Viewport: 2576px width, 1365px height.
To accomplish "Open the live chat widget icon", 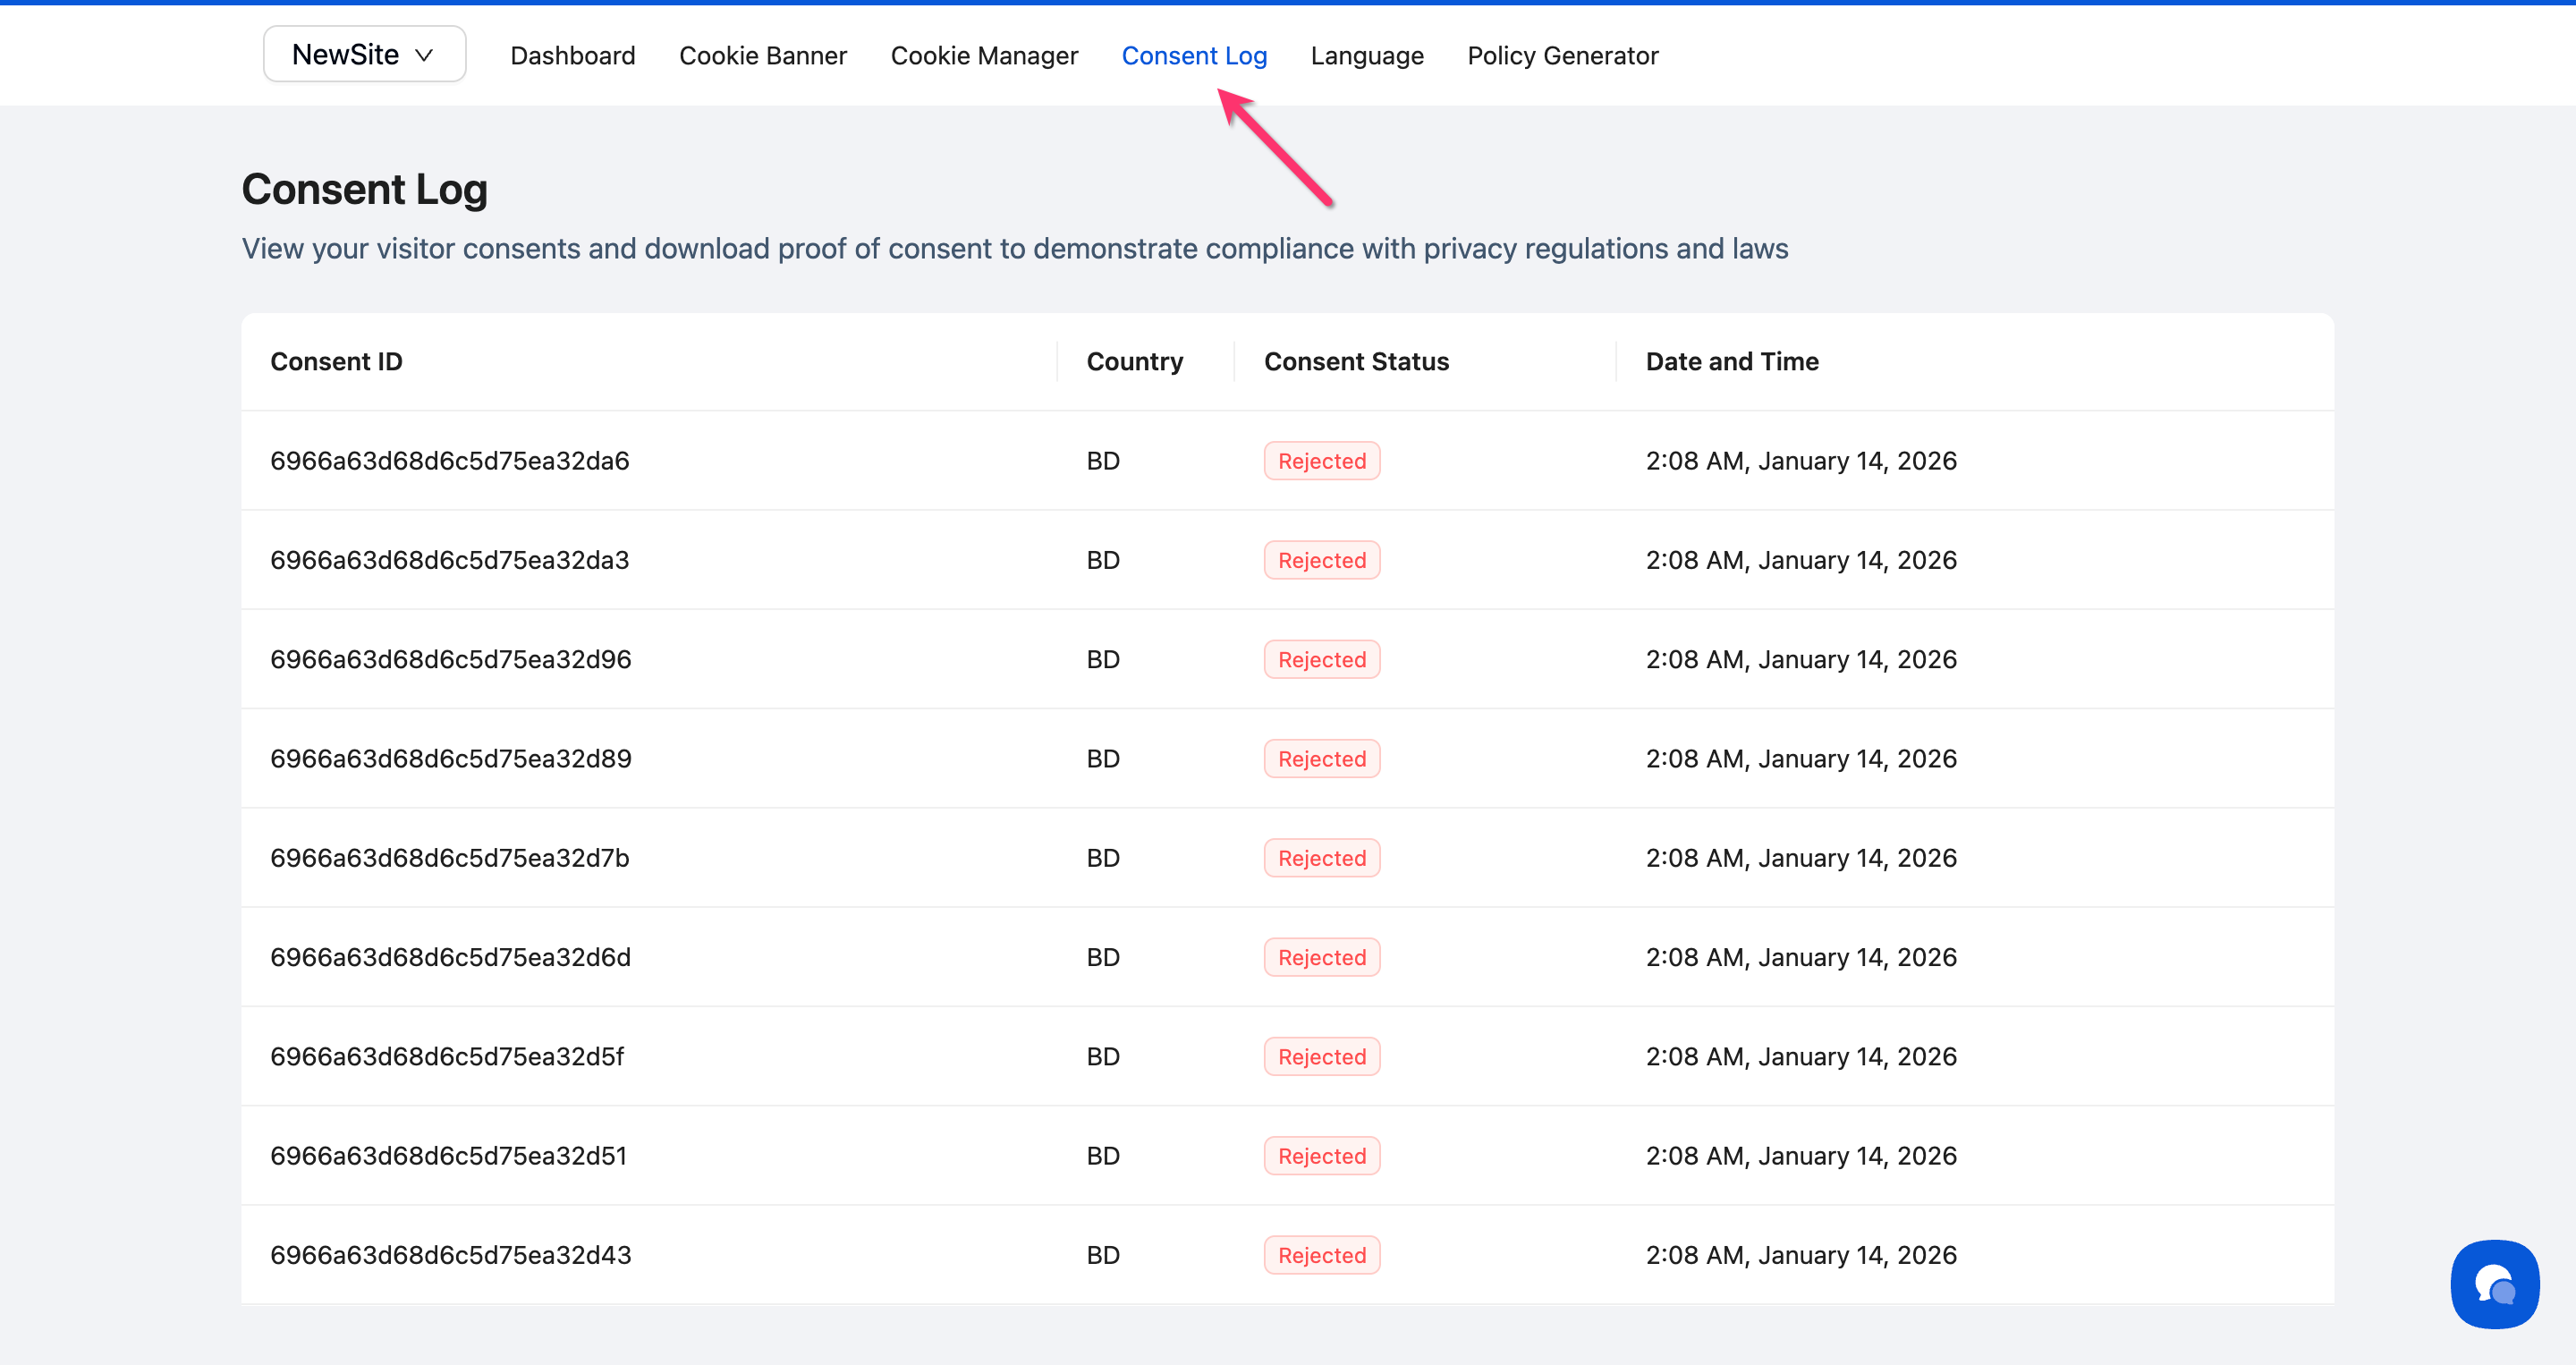I will coord(2494,1284).
